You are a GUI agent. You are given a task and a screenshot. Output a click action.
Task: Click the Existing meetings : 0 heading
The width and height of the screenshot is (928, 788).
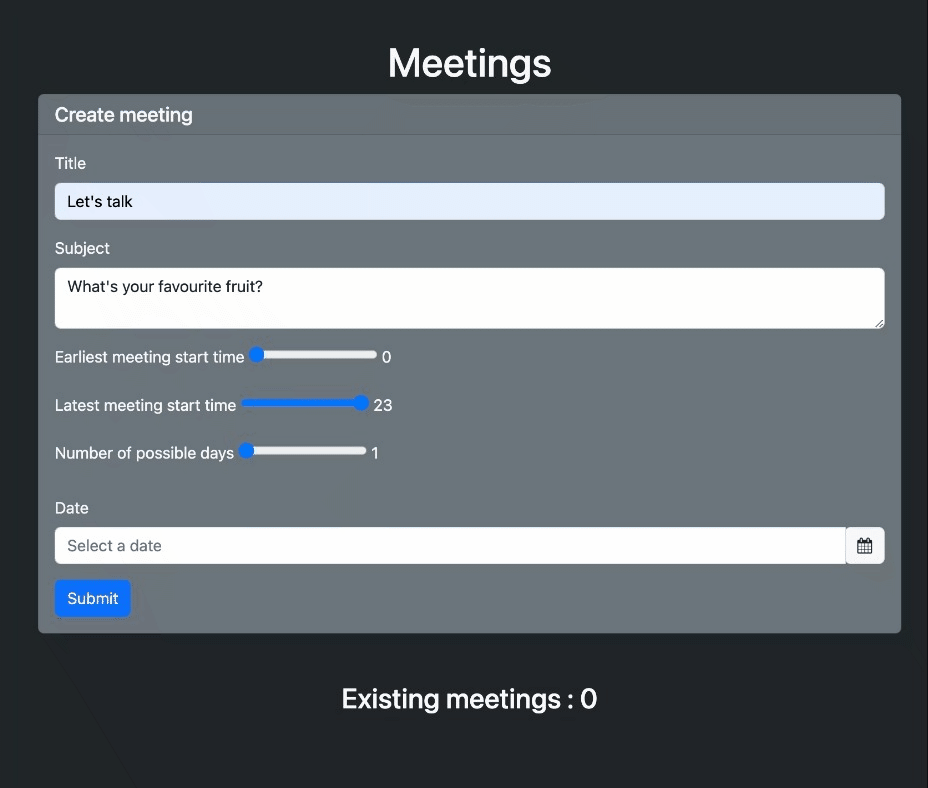point(469,699)
